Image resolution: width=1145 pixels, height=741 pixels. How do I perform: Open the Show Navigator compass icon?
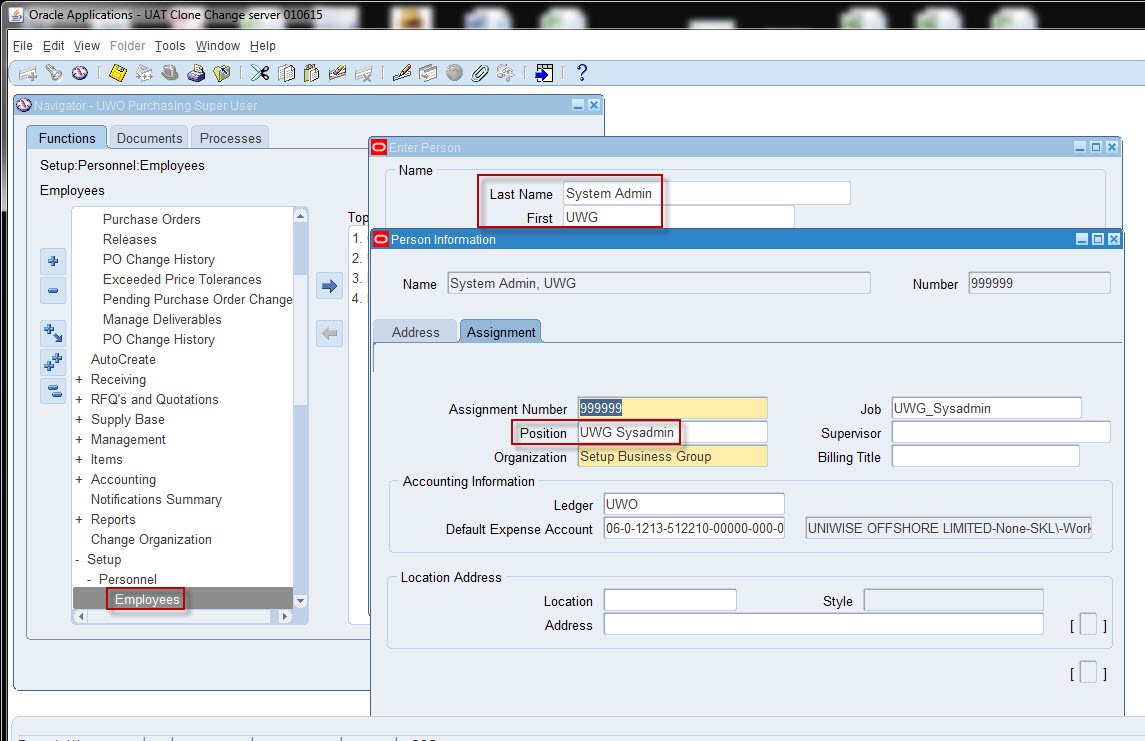click(x=81, y=72)
